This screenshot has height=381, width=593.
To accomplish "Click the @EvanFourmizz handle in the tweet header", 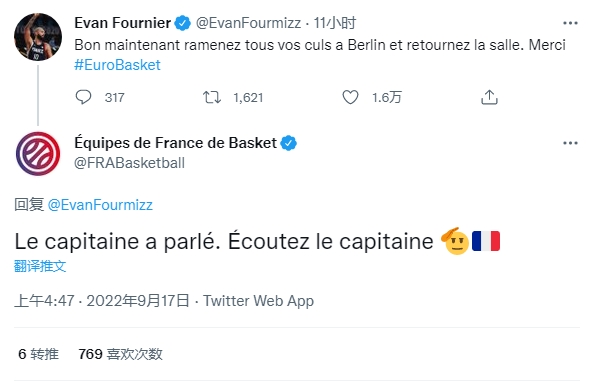I will tap(248, 23).
